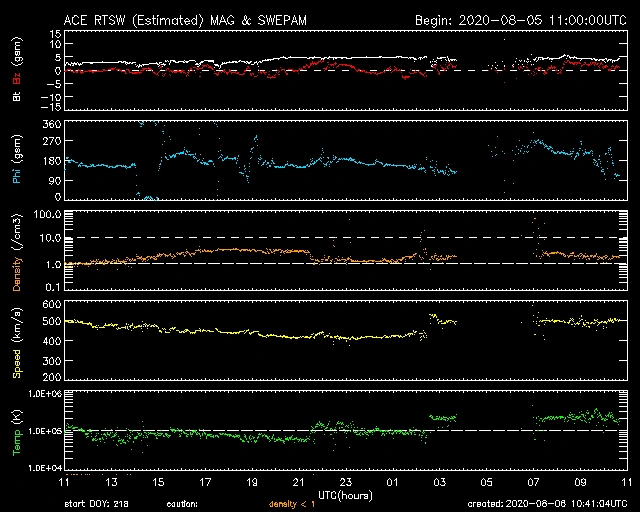This screenshot has height=512, width=640.
Task: Click the orange Density (/cm3) axis label
Action: 16,250
